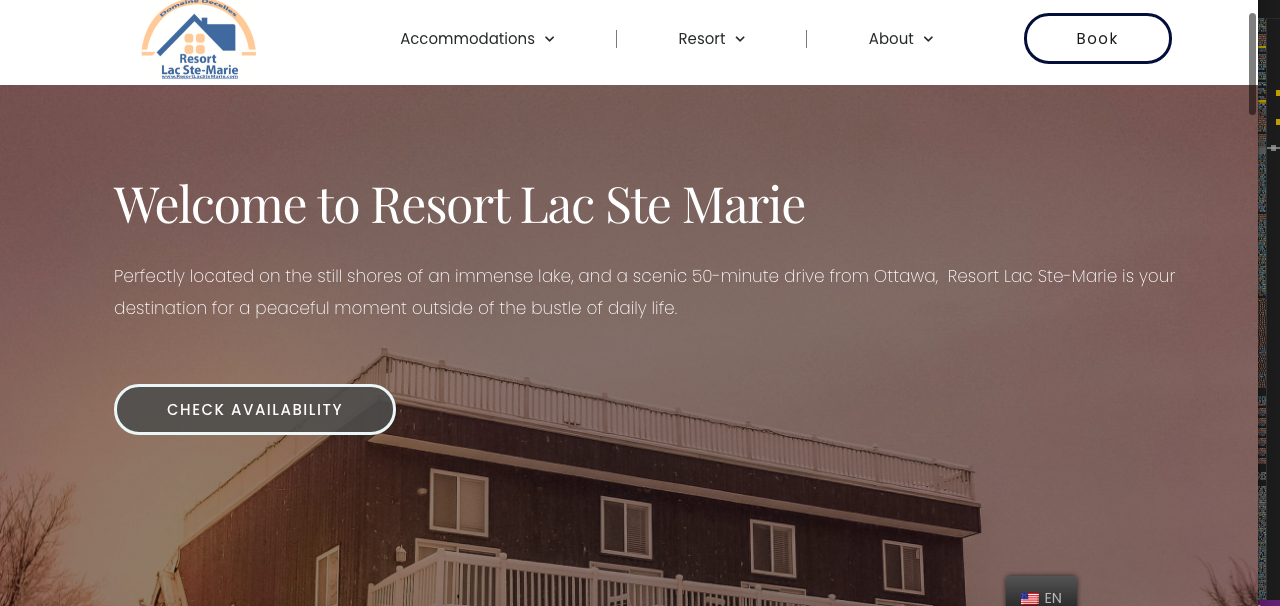Click the Welcome to Resort Lac Ste Marie heading
This screenshot has height=606, width=1280.
[x=459, y=204]
